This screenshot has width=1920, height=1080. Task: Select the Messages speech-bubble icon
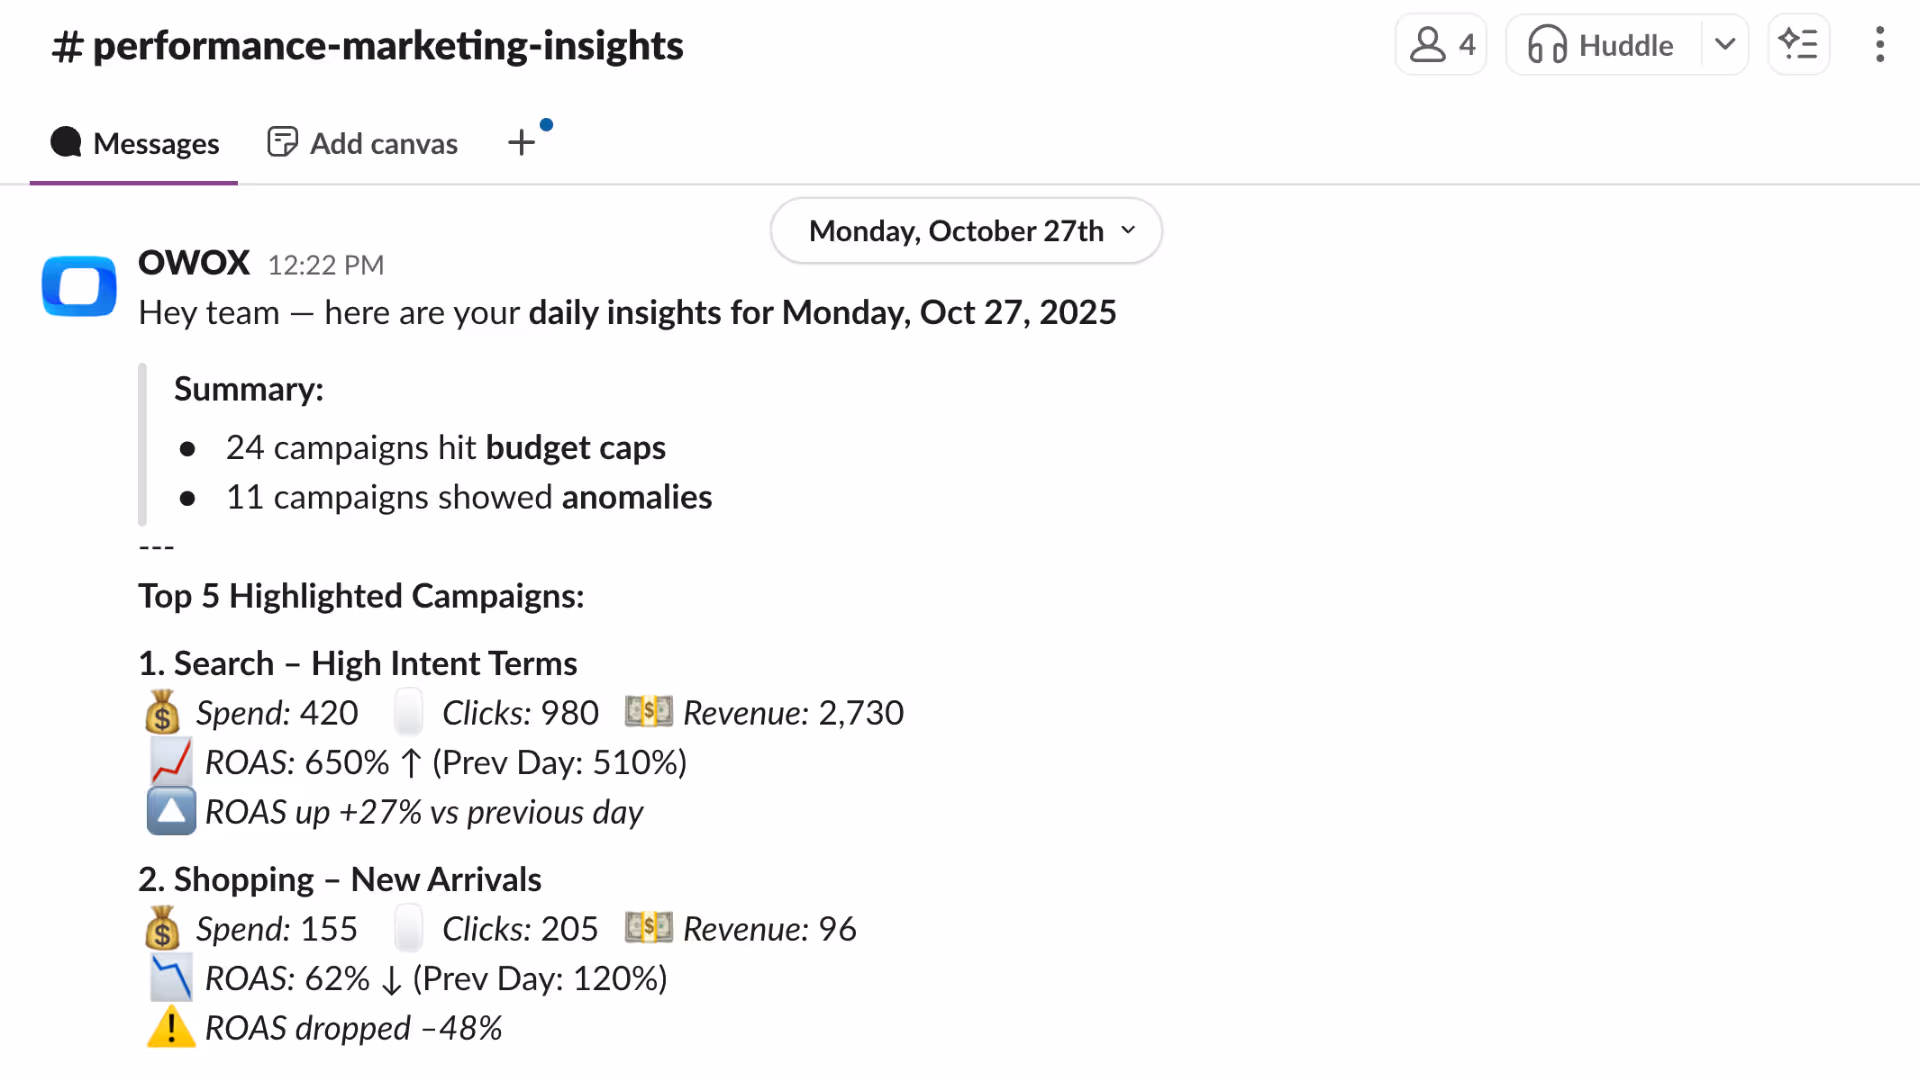(65, 142)
